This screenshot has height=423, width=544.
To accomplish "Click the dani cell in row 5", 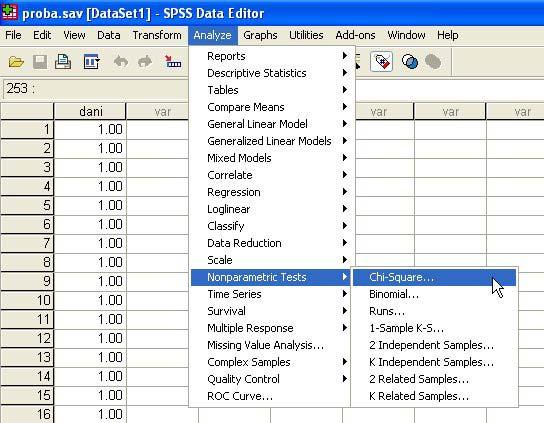I will tap(90, 205).
